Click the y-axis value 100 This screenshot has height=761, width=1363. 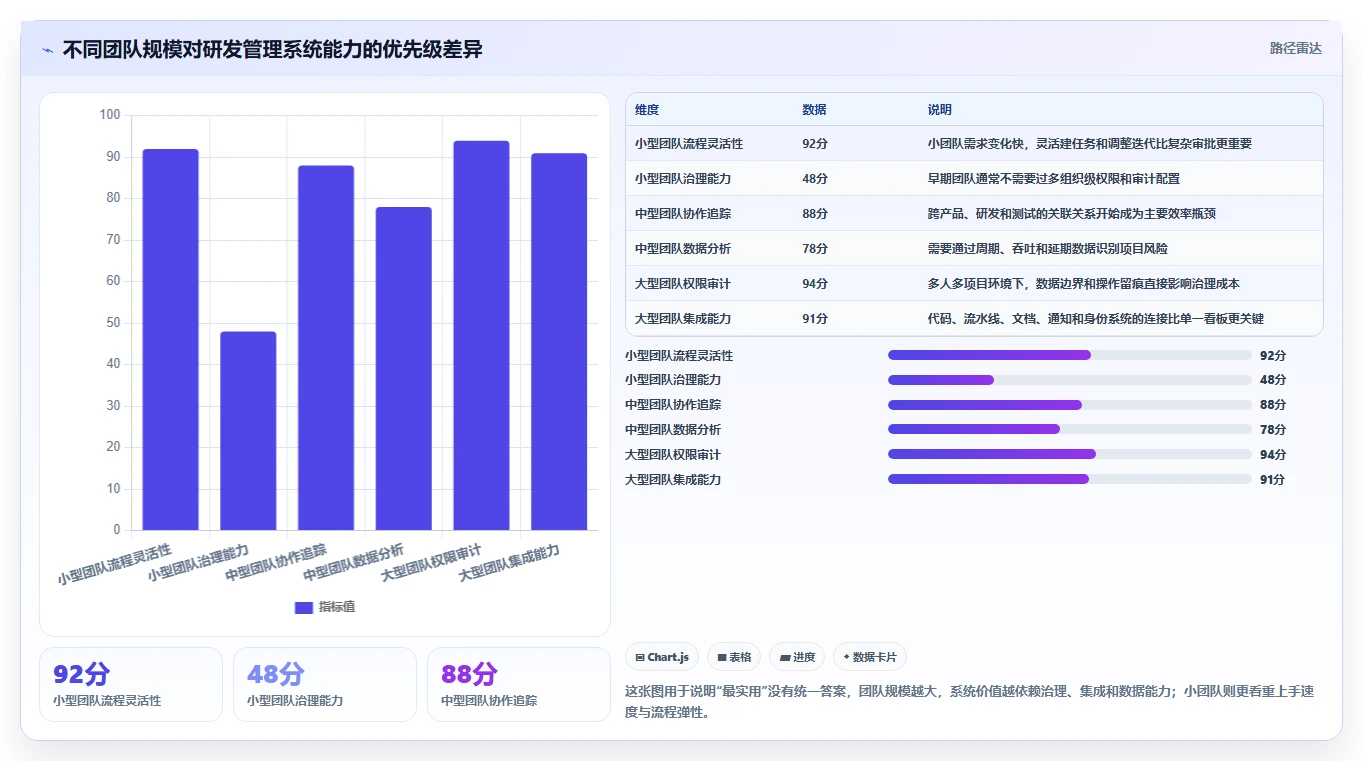pyautogui.click(x=110, y=115)
